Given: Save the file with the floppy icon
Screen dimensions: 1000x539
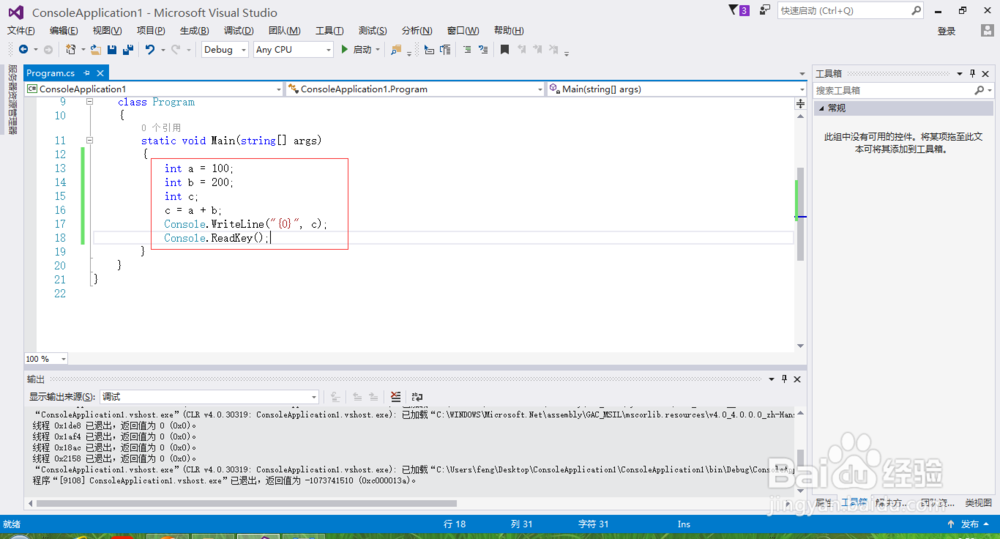Looking at the screenshot, I should [x=112, y=49].
